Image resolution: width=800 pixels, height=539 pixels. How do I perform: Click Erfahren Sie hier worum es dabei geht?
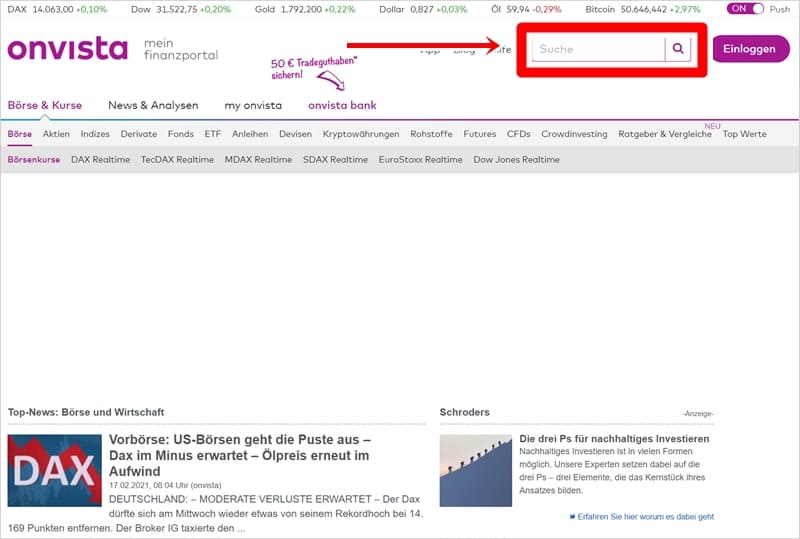coord(645,517)
